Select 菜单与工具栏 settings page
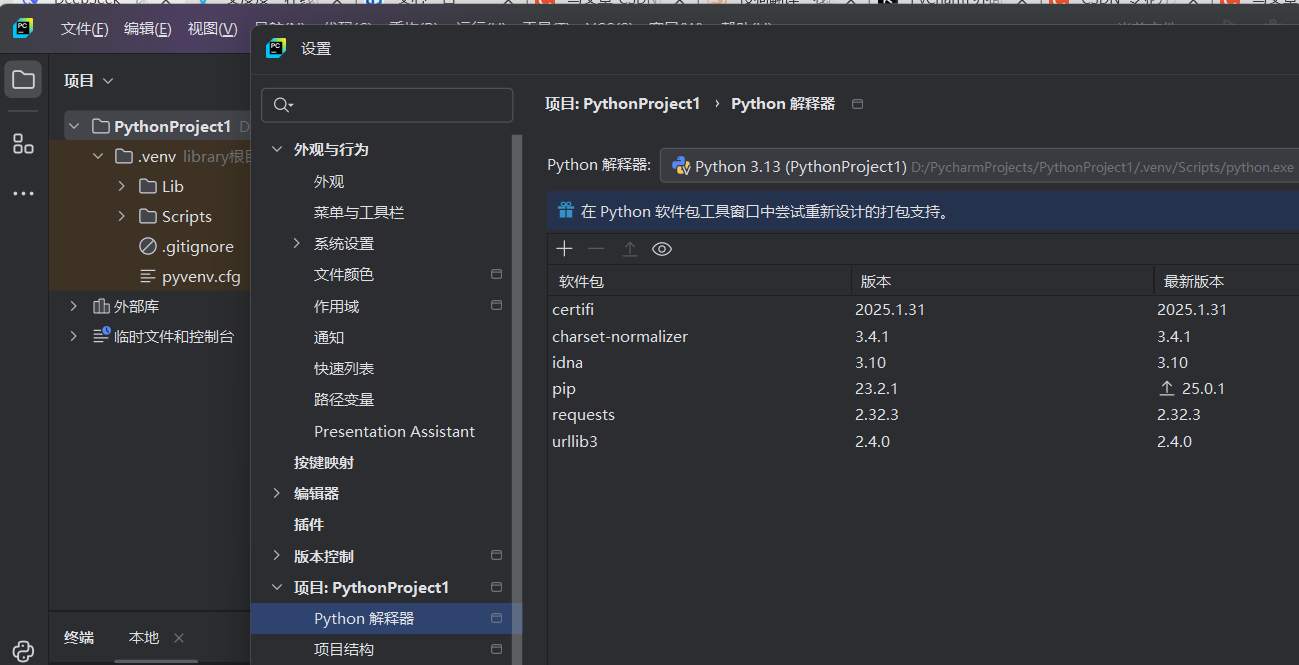1299x665 pixels. point(358,212)
